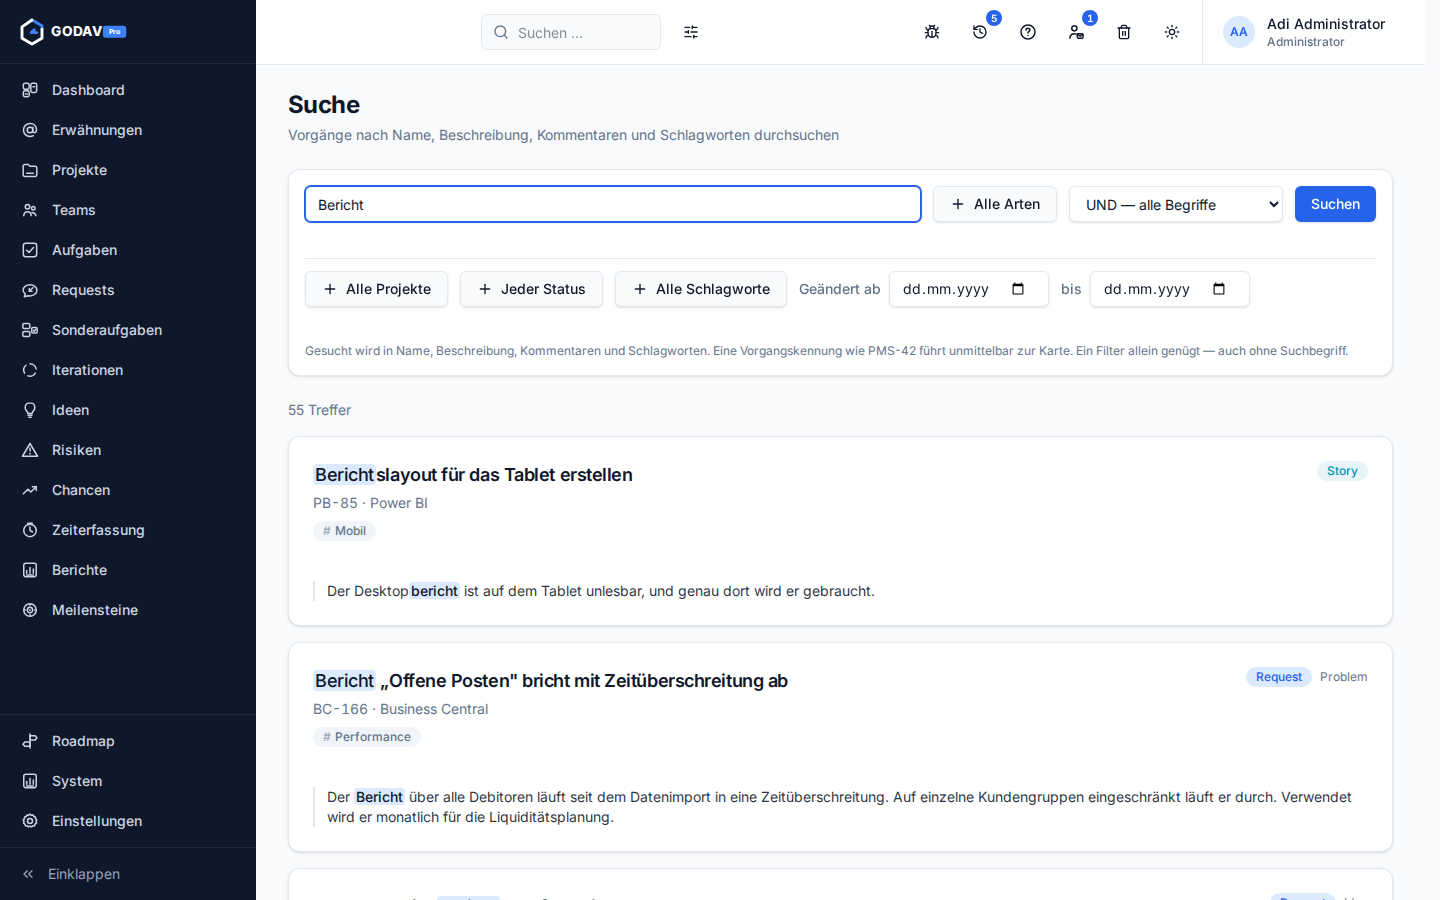Open result Bericht „Offene Posten" bricht ab
The width and height of the screenshot is (1440, 900).
coord(551,681)
